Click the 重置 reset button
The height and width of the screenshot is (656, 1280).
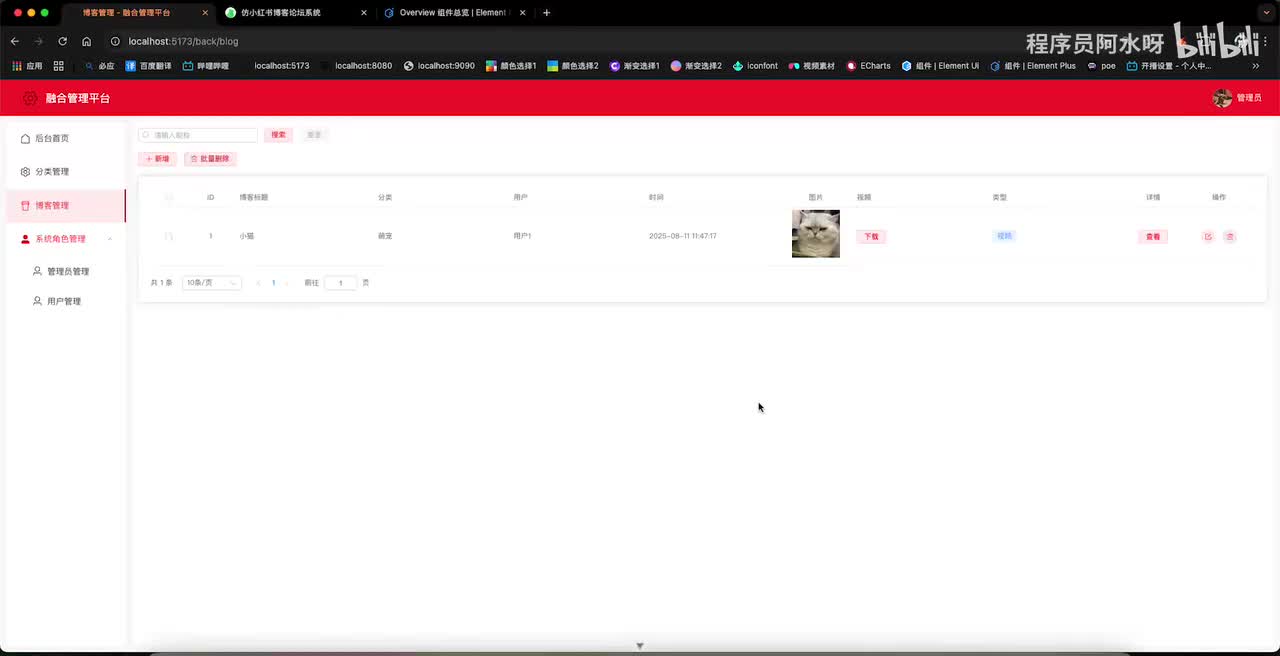314,135
